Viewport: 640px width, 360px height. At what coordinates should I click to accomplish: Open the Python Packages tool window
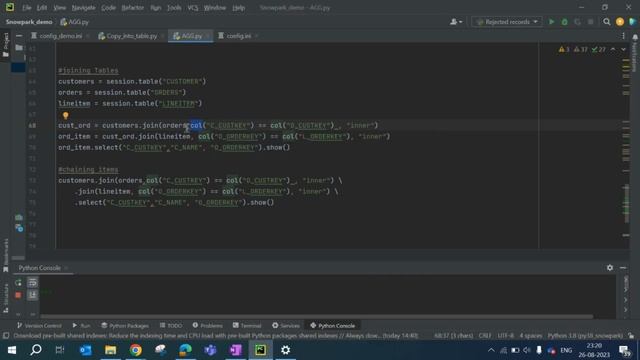coord(125,326)
